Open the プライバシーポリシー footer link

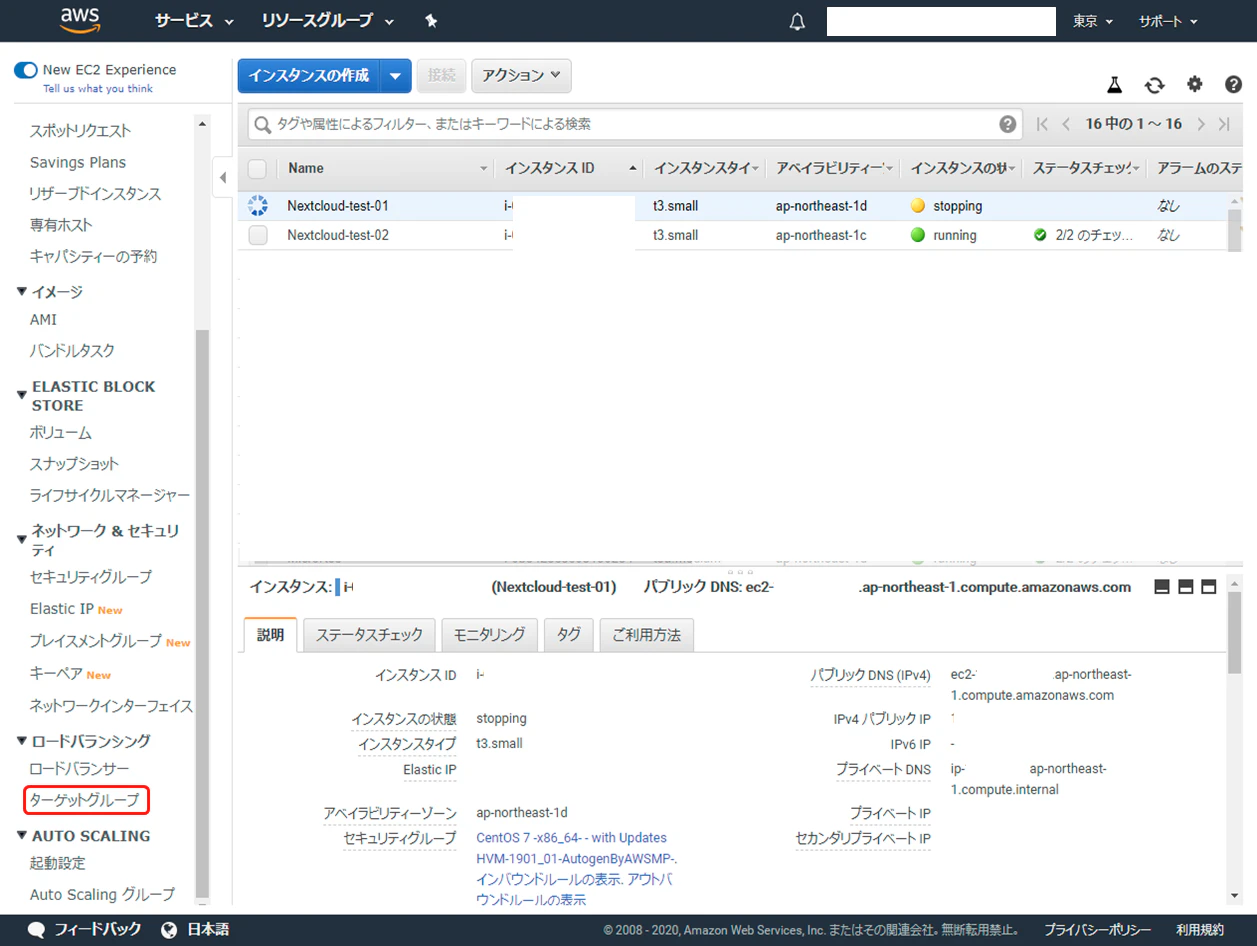(x=1098, y=930)
